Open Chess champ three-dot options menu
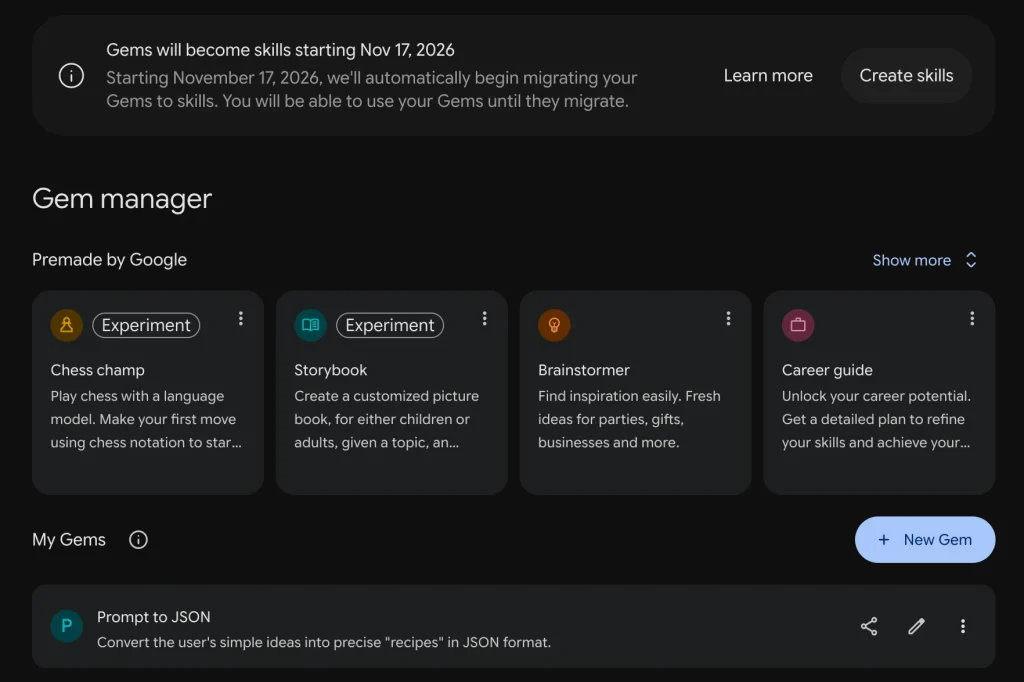1024x682 pixels. coord(241,318)
